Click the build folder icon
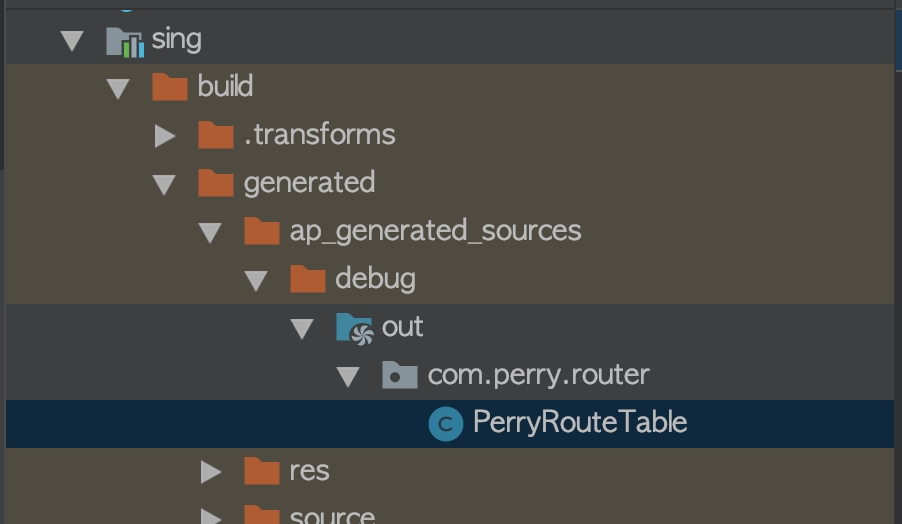 pyautogui.click(x=170, y=87)
